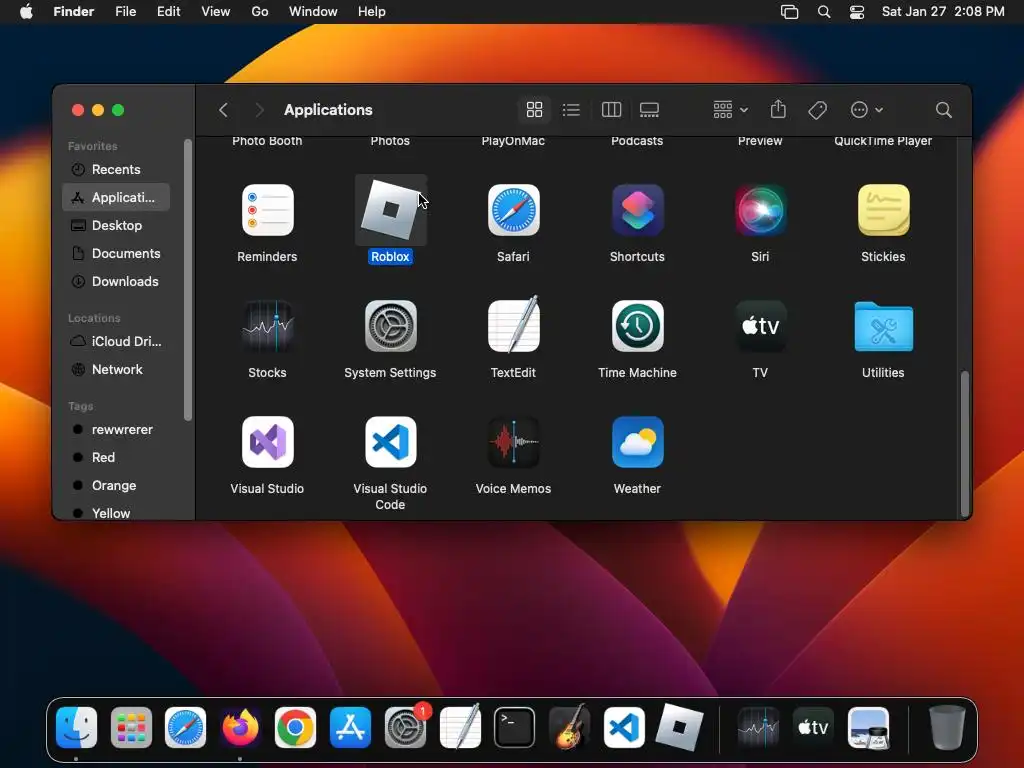1024x768 pixels.
Task: Open the TV app in Applications
Action: pos(760,326)
